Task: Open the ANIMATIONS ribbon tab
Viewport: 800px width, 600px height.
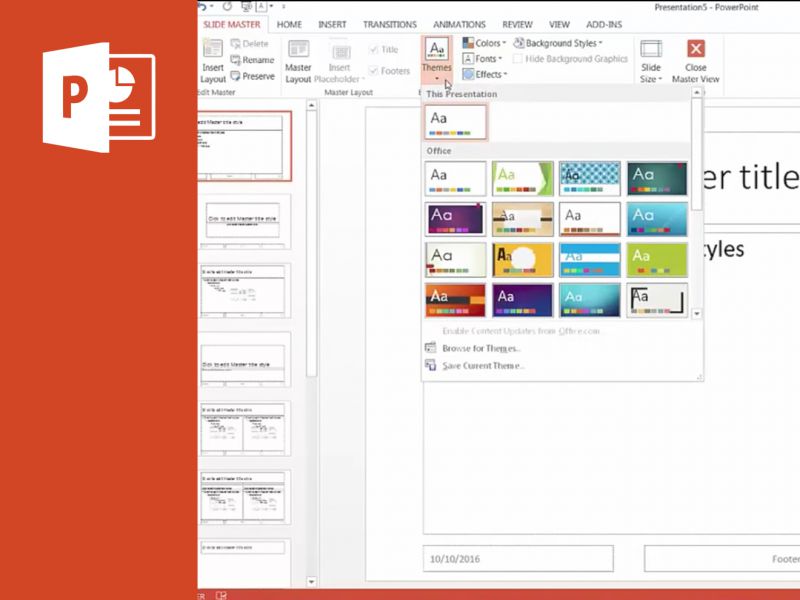Action: pos(458,24)
